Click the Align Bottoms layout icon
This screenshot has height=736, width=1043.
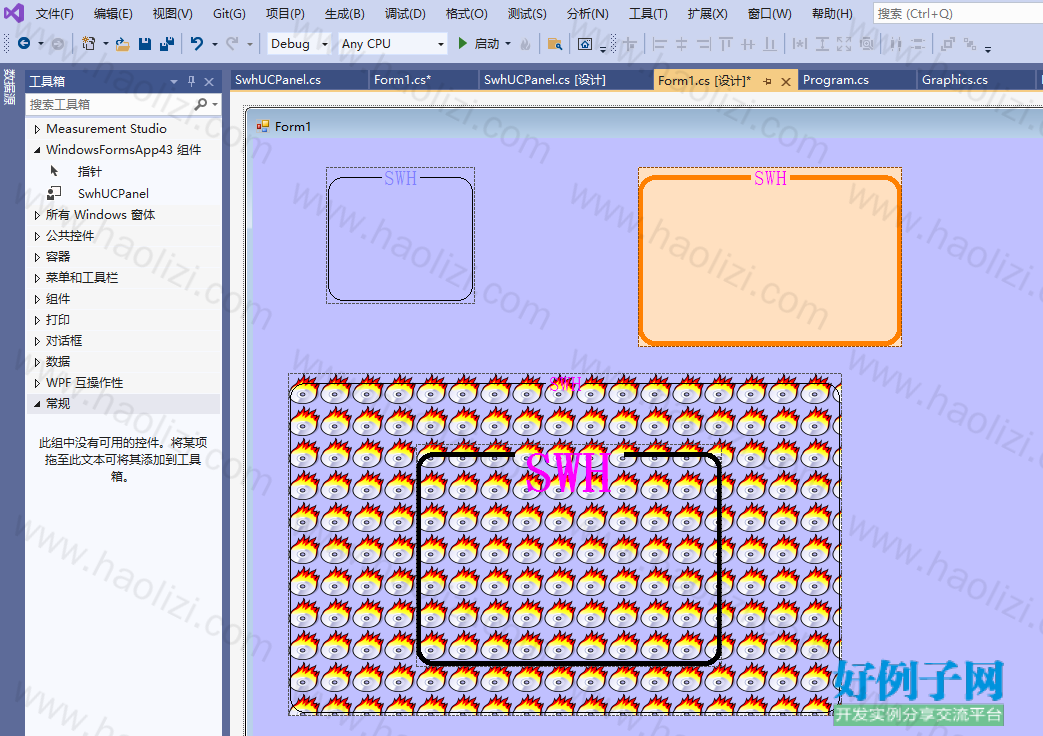(x=770, y=44)
